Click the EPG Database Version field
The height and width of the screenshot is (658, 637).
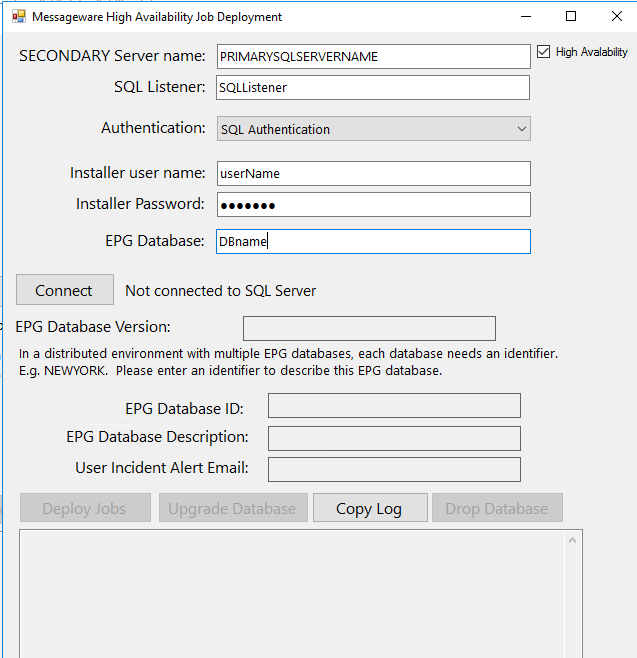tap(369, 329)
